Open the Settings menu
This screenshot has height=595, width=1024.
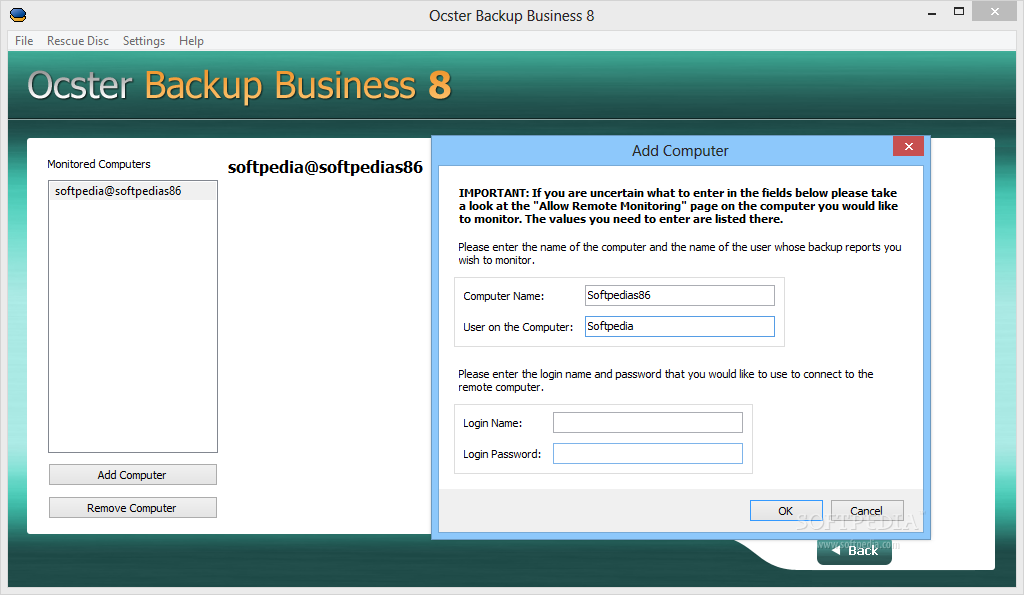point(144,40)
